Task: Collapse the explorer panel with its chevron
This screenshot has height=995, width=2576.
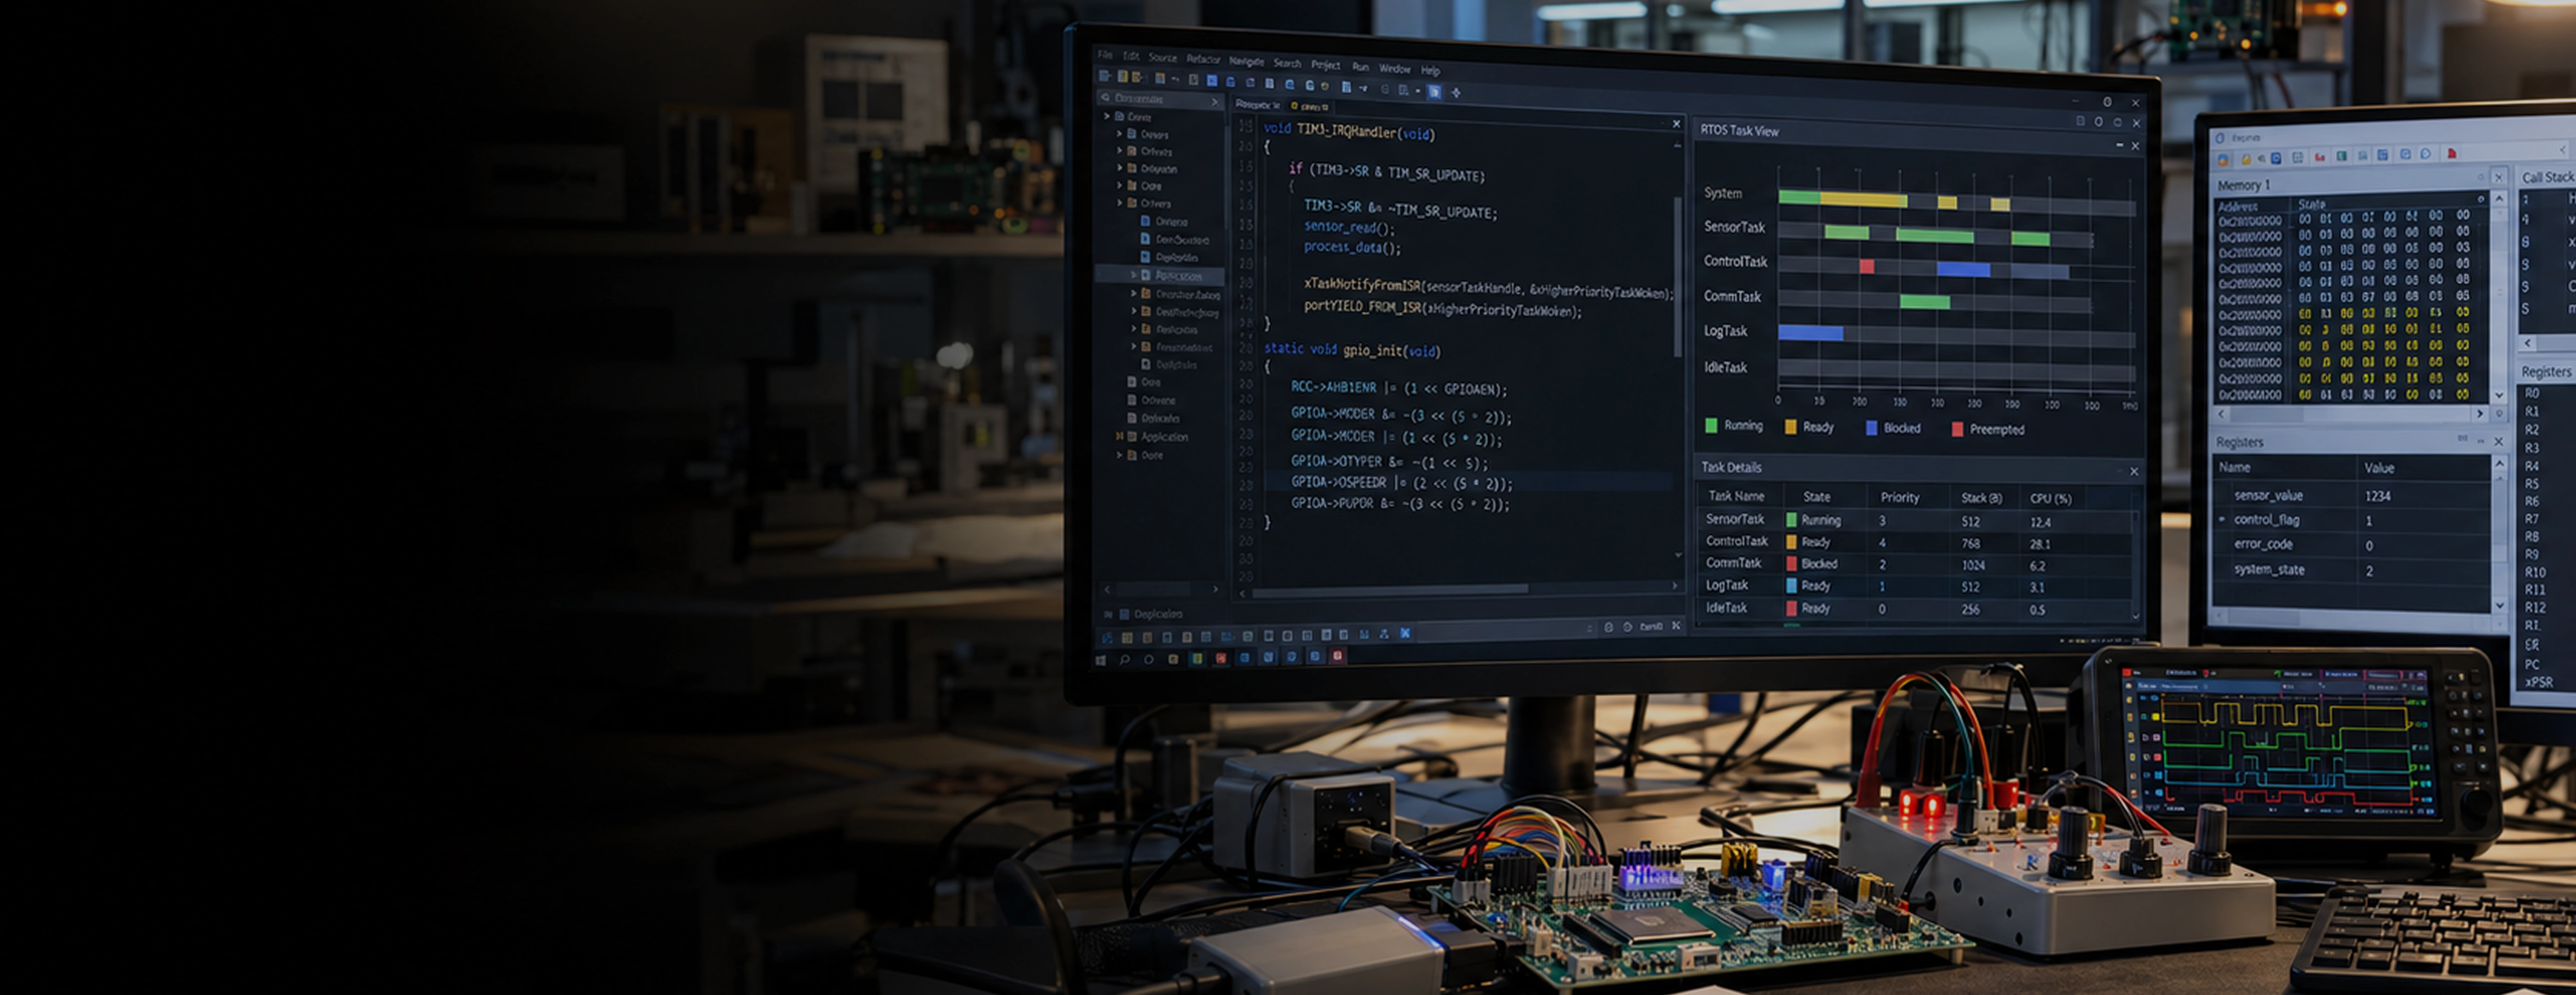Action: (x=1214, y=101)
